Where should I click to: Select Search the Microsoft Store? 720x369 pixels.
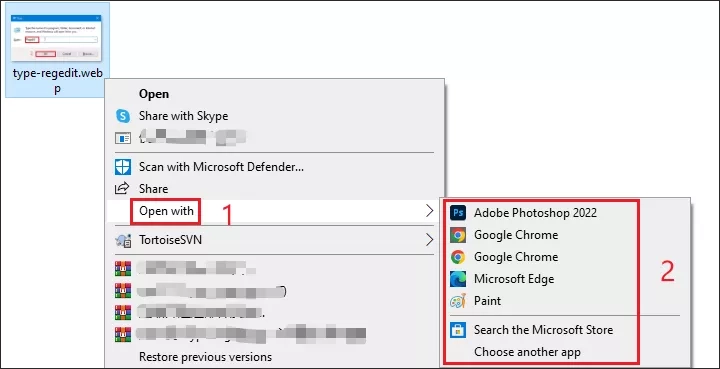[x=543, y=330]
